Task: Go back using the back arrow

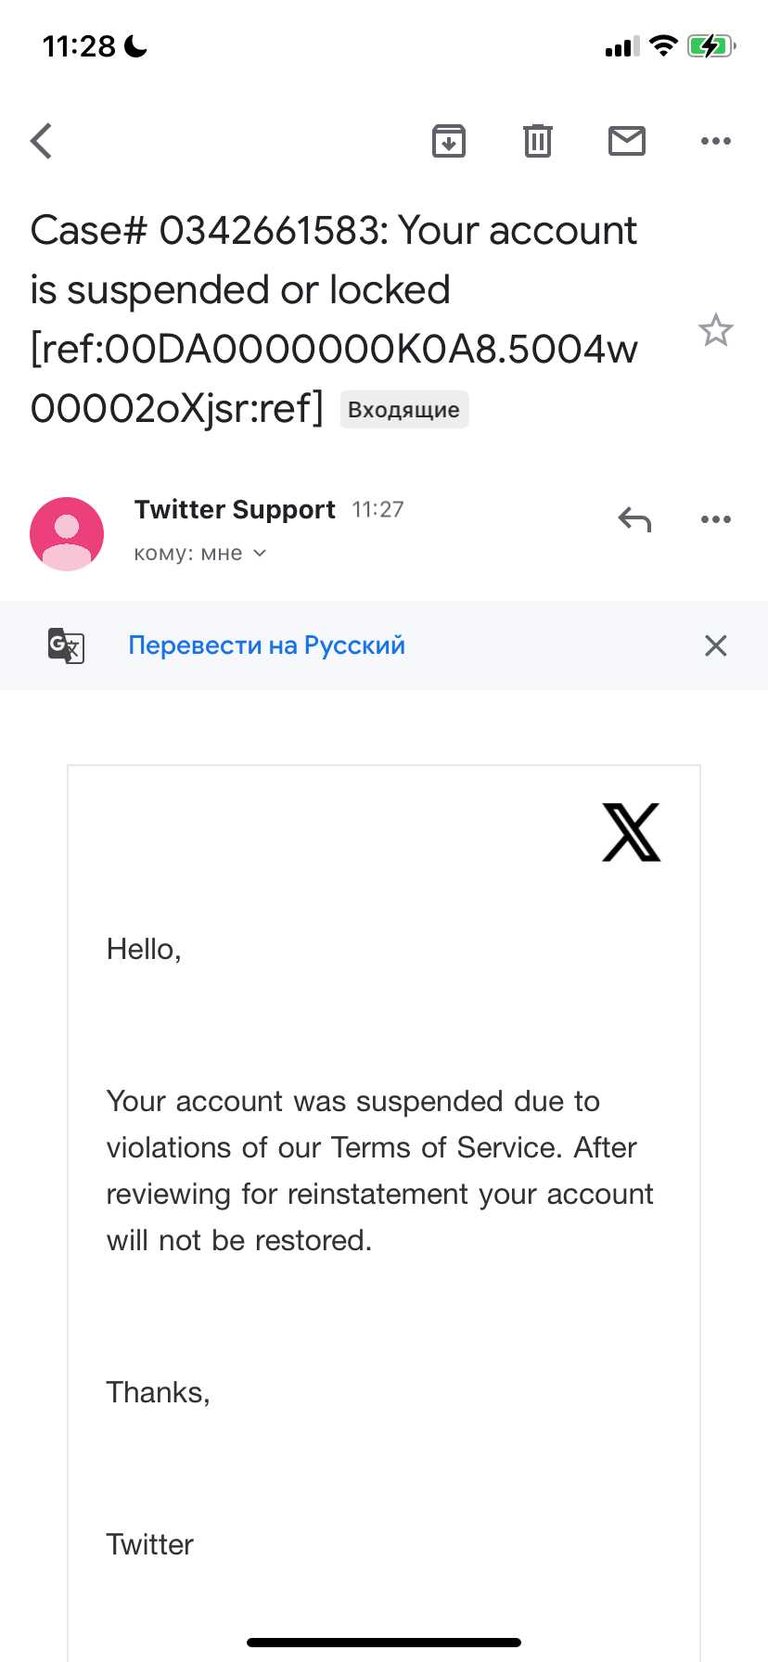Action: [41, 141]
